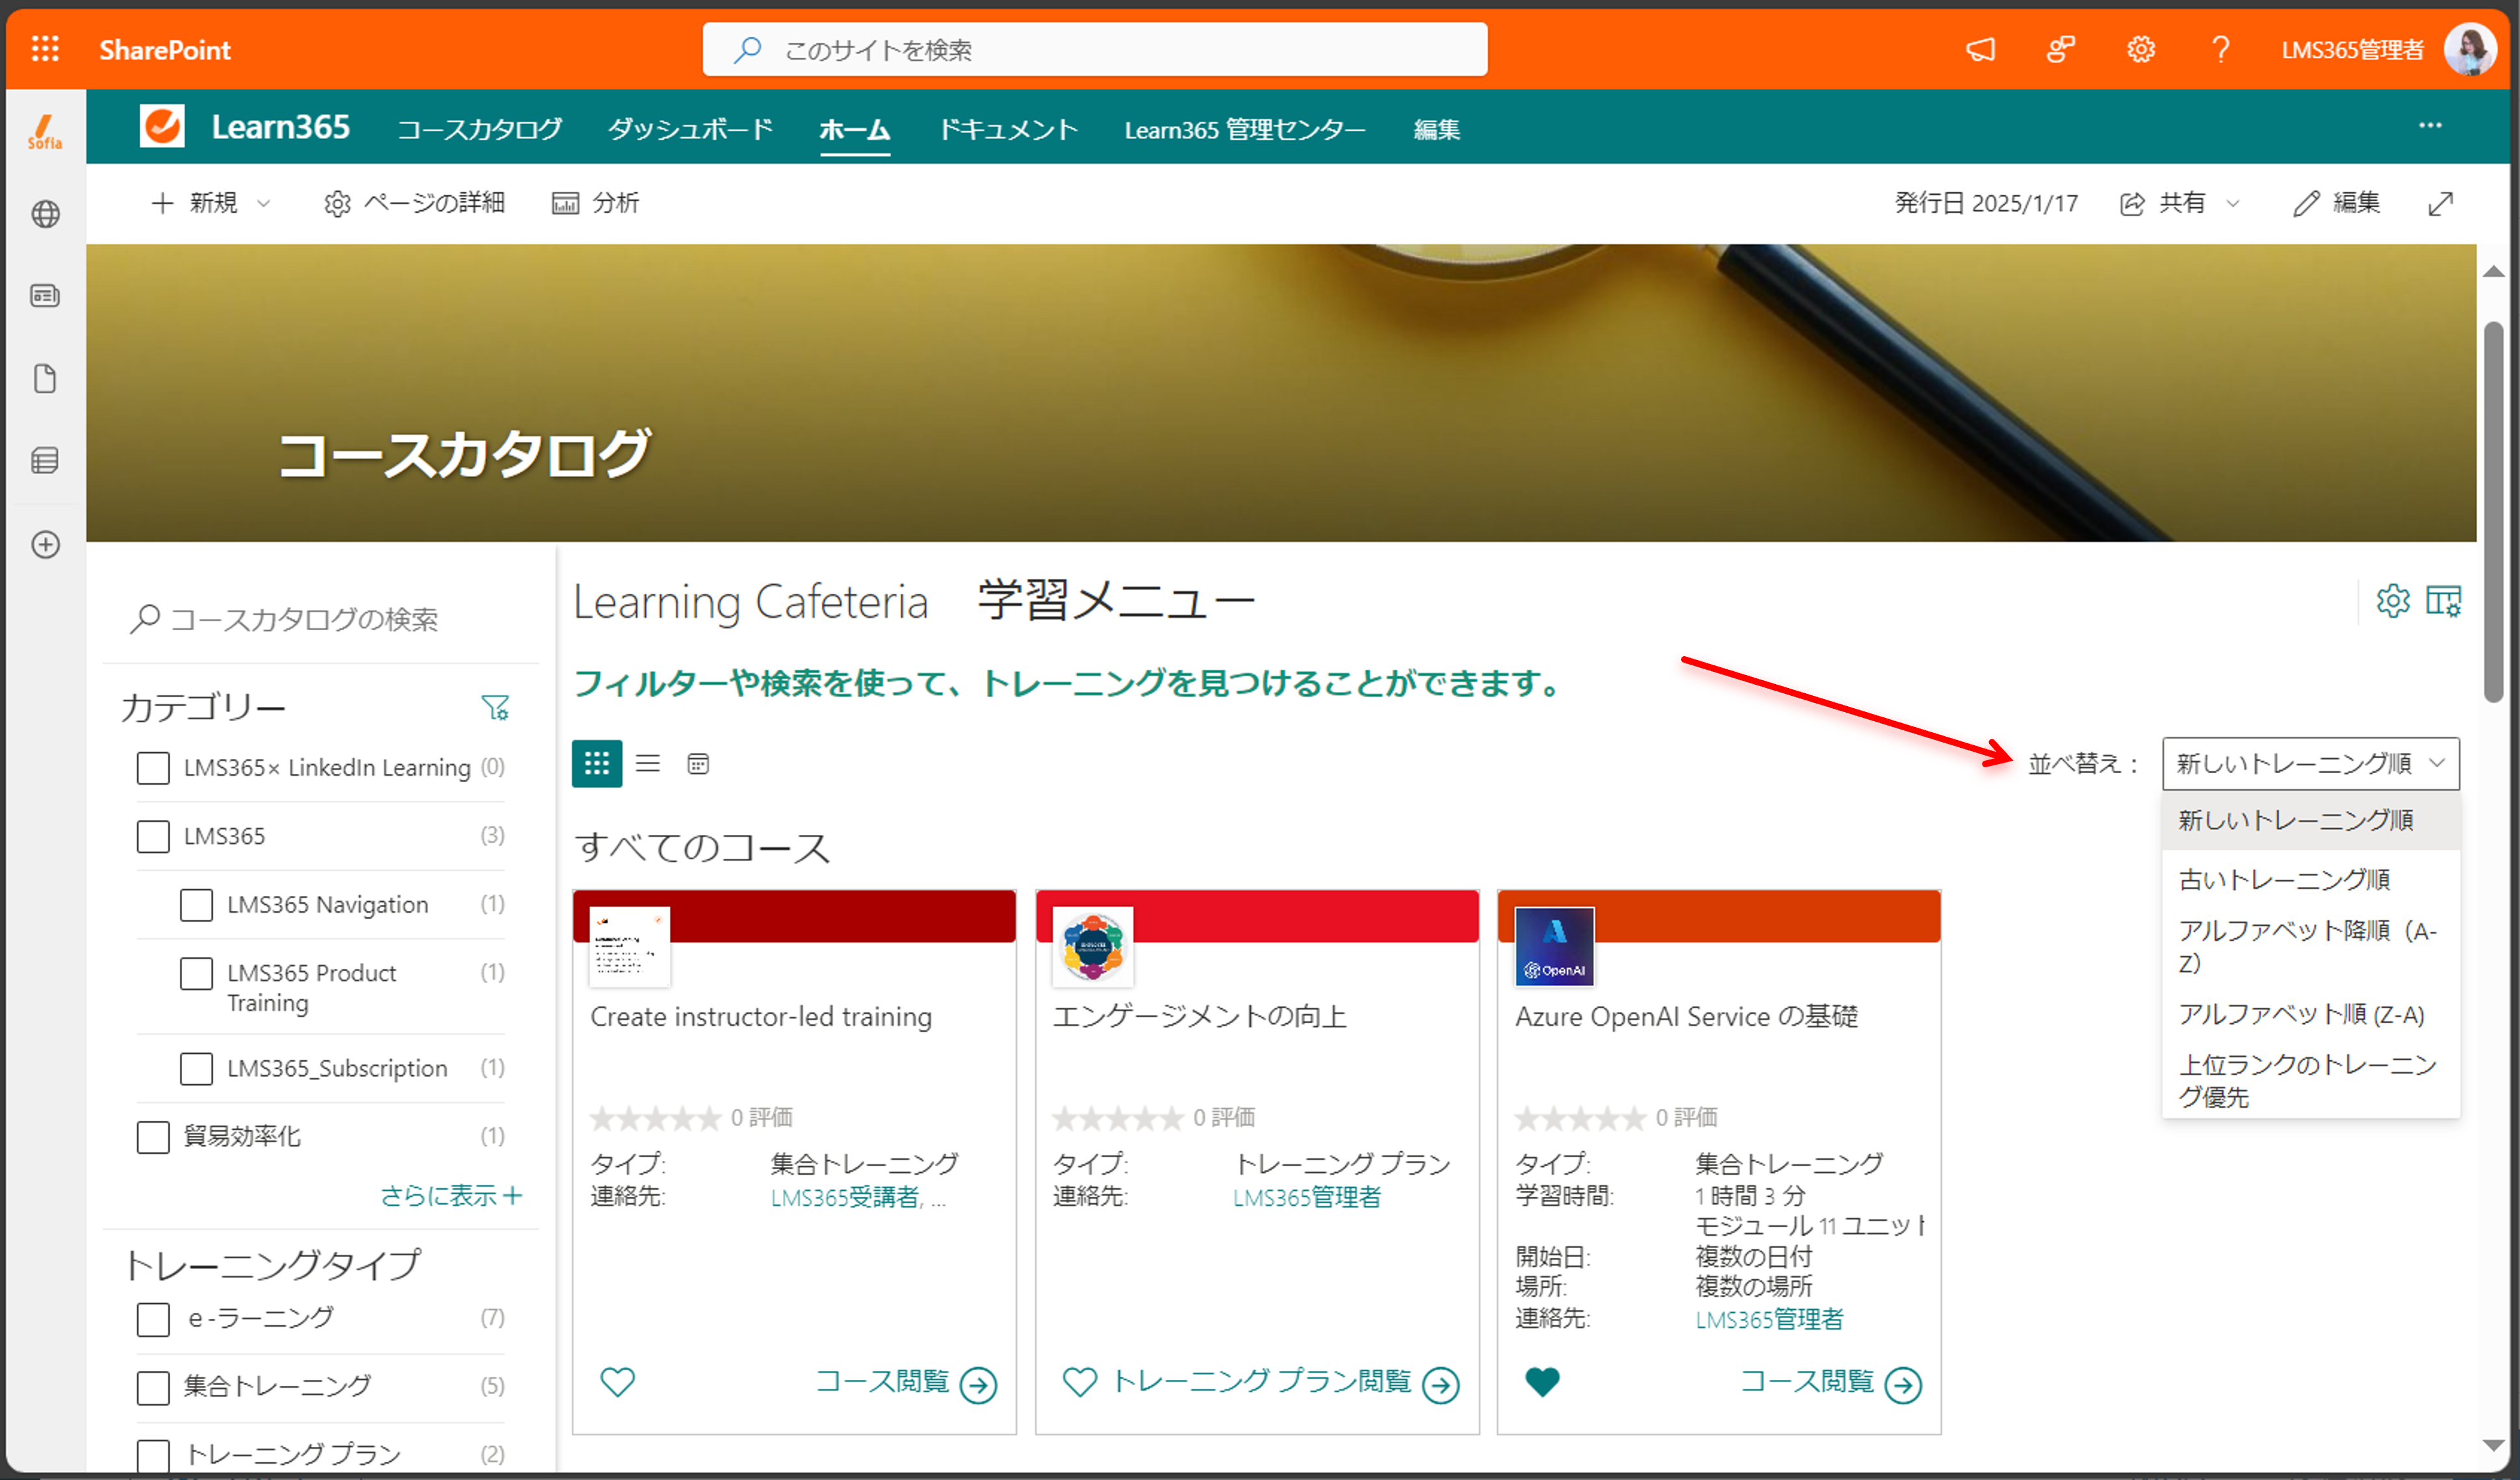Open the Create instructor-led training arrow icon

tap(978, 1385)
